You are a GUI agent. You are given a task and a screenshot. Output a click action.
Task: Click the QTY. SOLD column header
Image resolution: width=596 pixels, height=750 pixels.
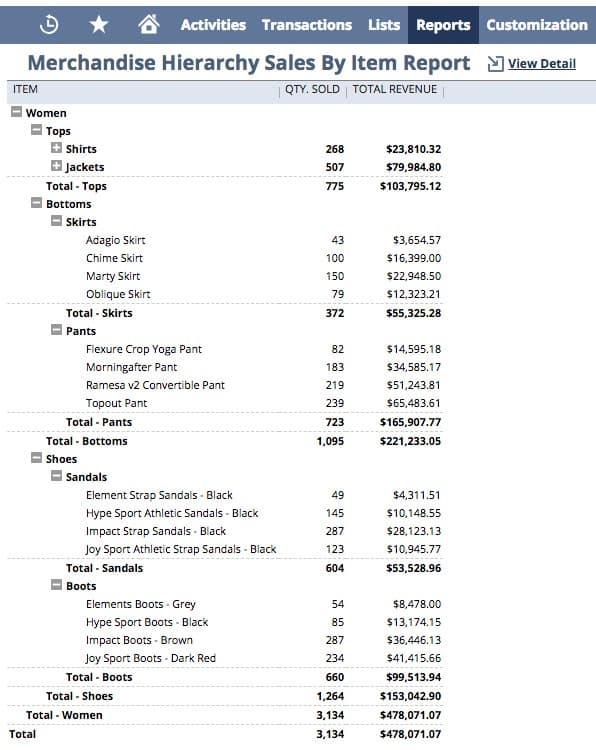click(x=312, y=89)
